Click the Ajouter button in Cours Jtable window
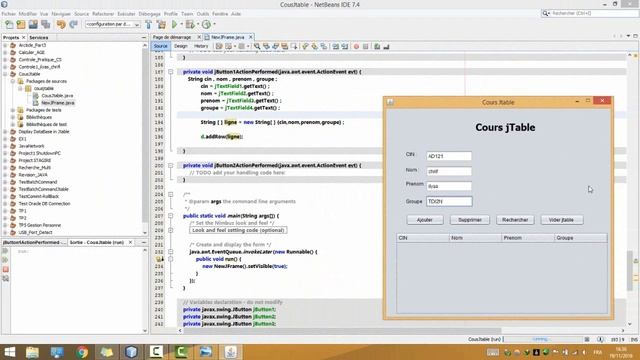Screen dimensions: 640x360 point(425,220)
